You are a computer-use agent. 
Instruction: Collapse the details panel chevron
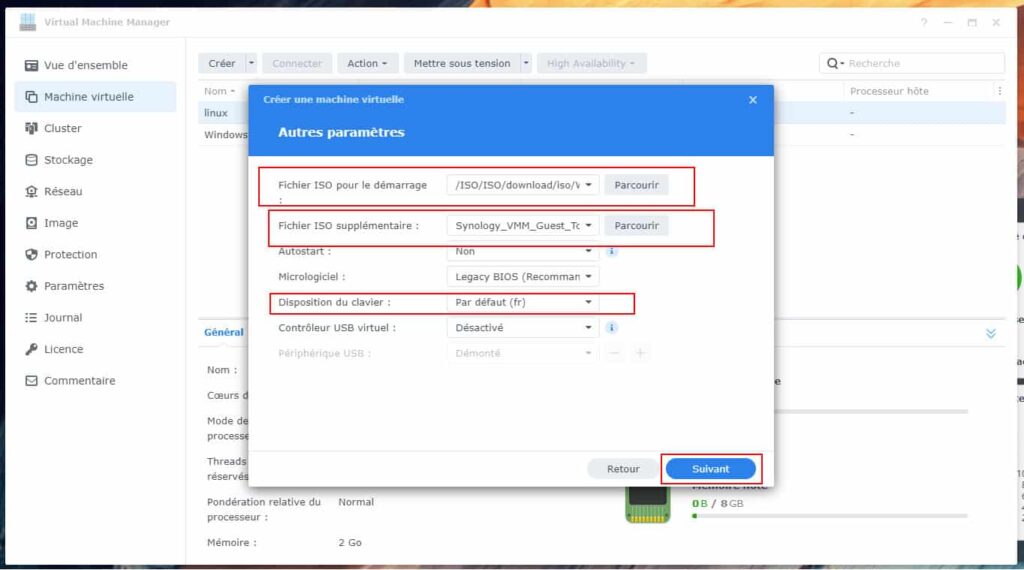[991, 334]
